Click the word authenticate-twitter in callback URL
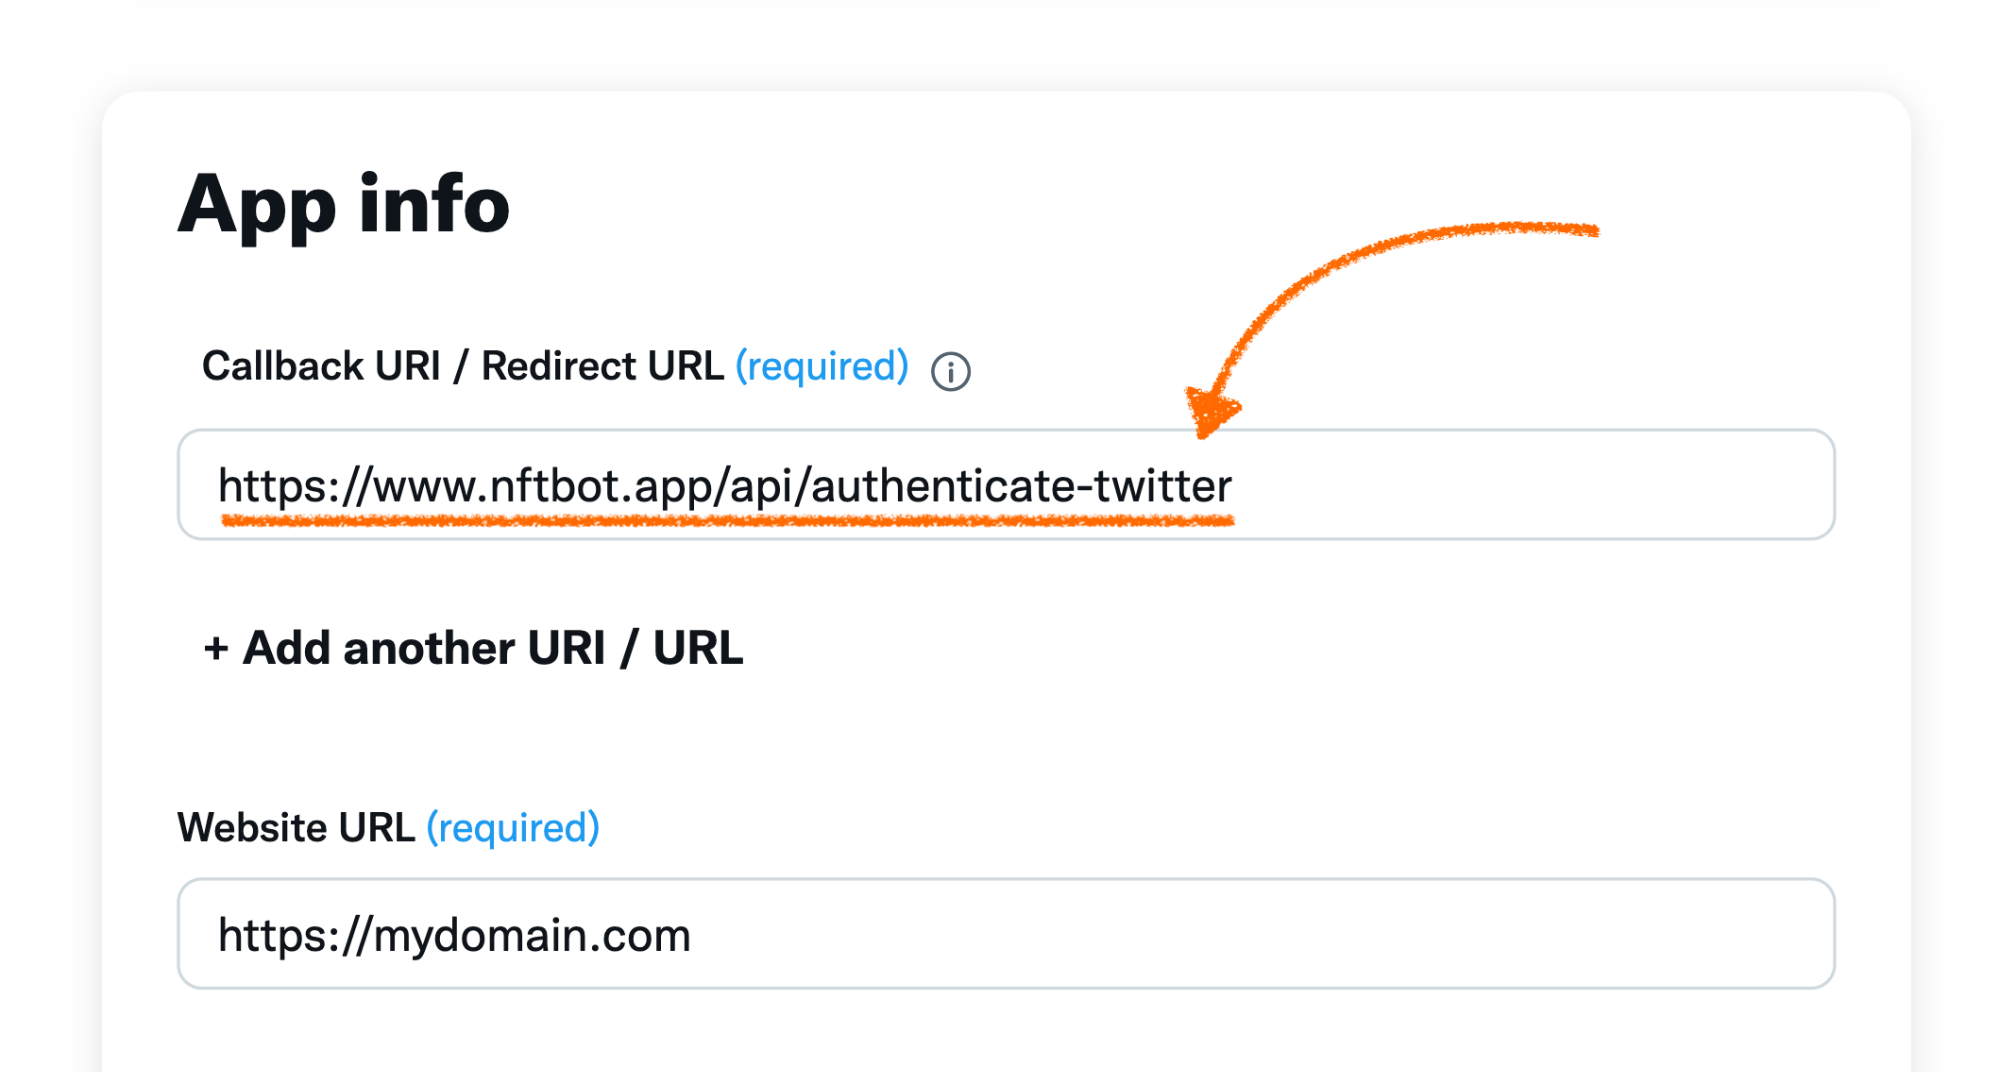This screenshot has width=2000, height=1072. pos(1022,486)
